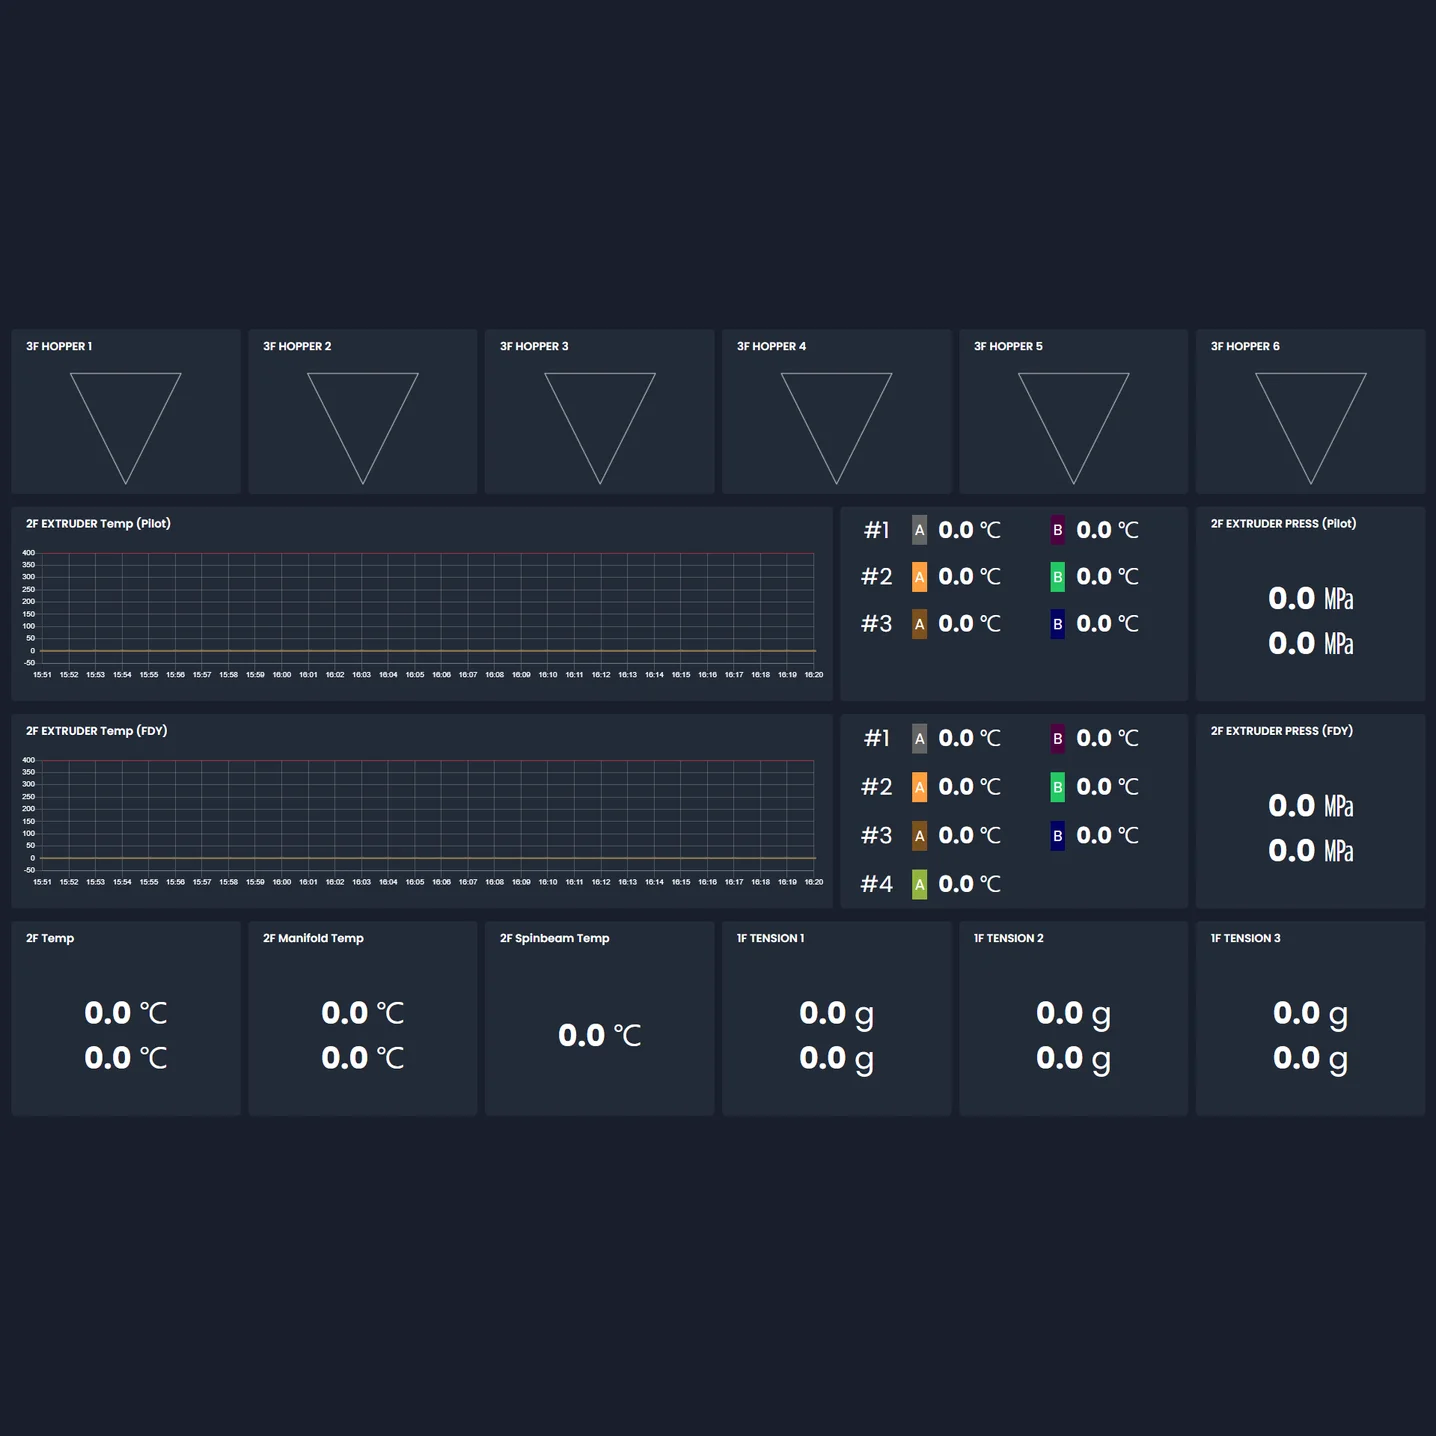This screenshot has width=1436, height=1436.
Task: Click lime A badge in FDY row #4
Action: pyautogui.click(x=919, y=884)
